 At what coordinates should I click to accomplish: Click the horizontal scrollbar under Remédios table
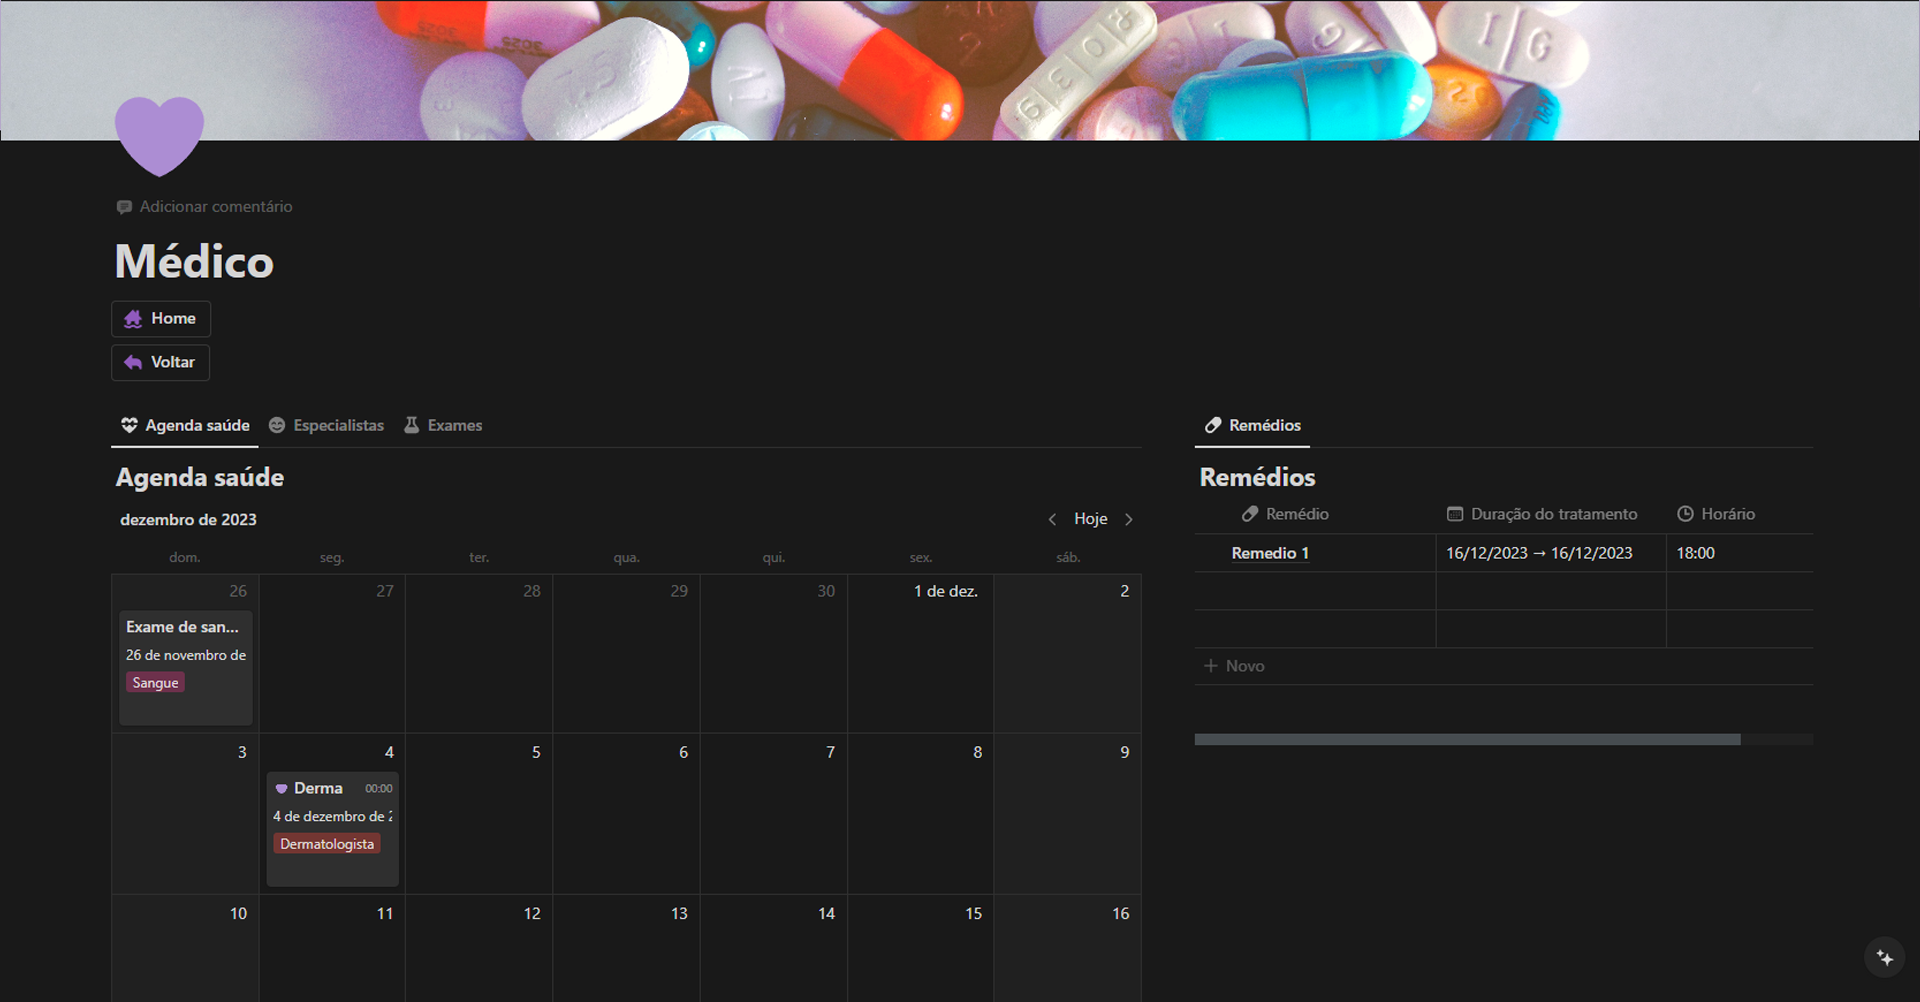pyautogui.click(x=1467, y=740)
